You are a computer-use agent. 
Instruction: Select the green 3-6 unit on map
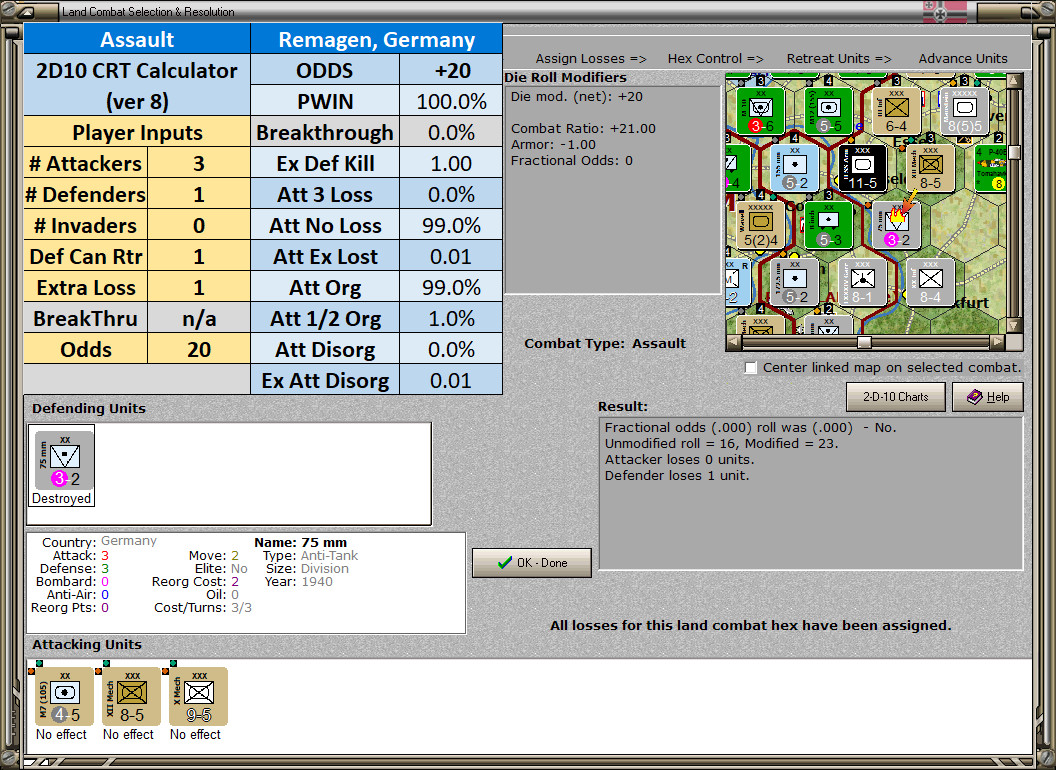click(x=761, y=111)
